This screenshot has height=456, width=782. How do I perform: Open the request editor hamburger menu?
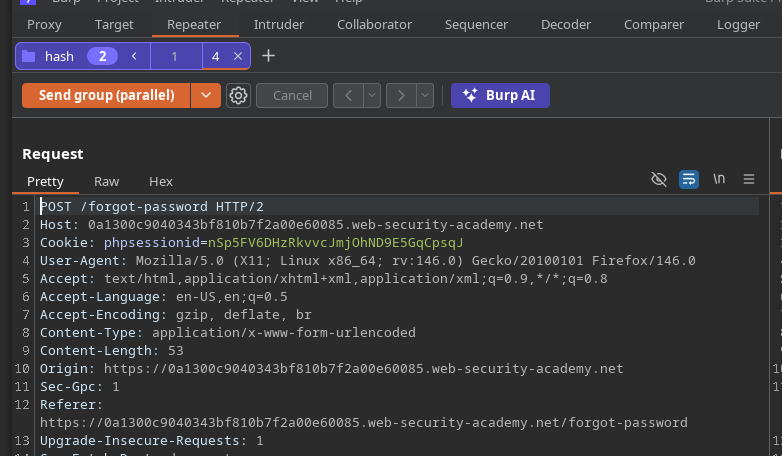tap(748, 179)
